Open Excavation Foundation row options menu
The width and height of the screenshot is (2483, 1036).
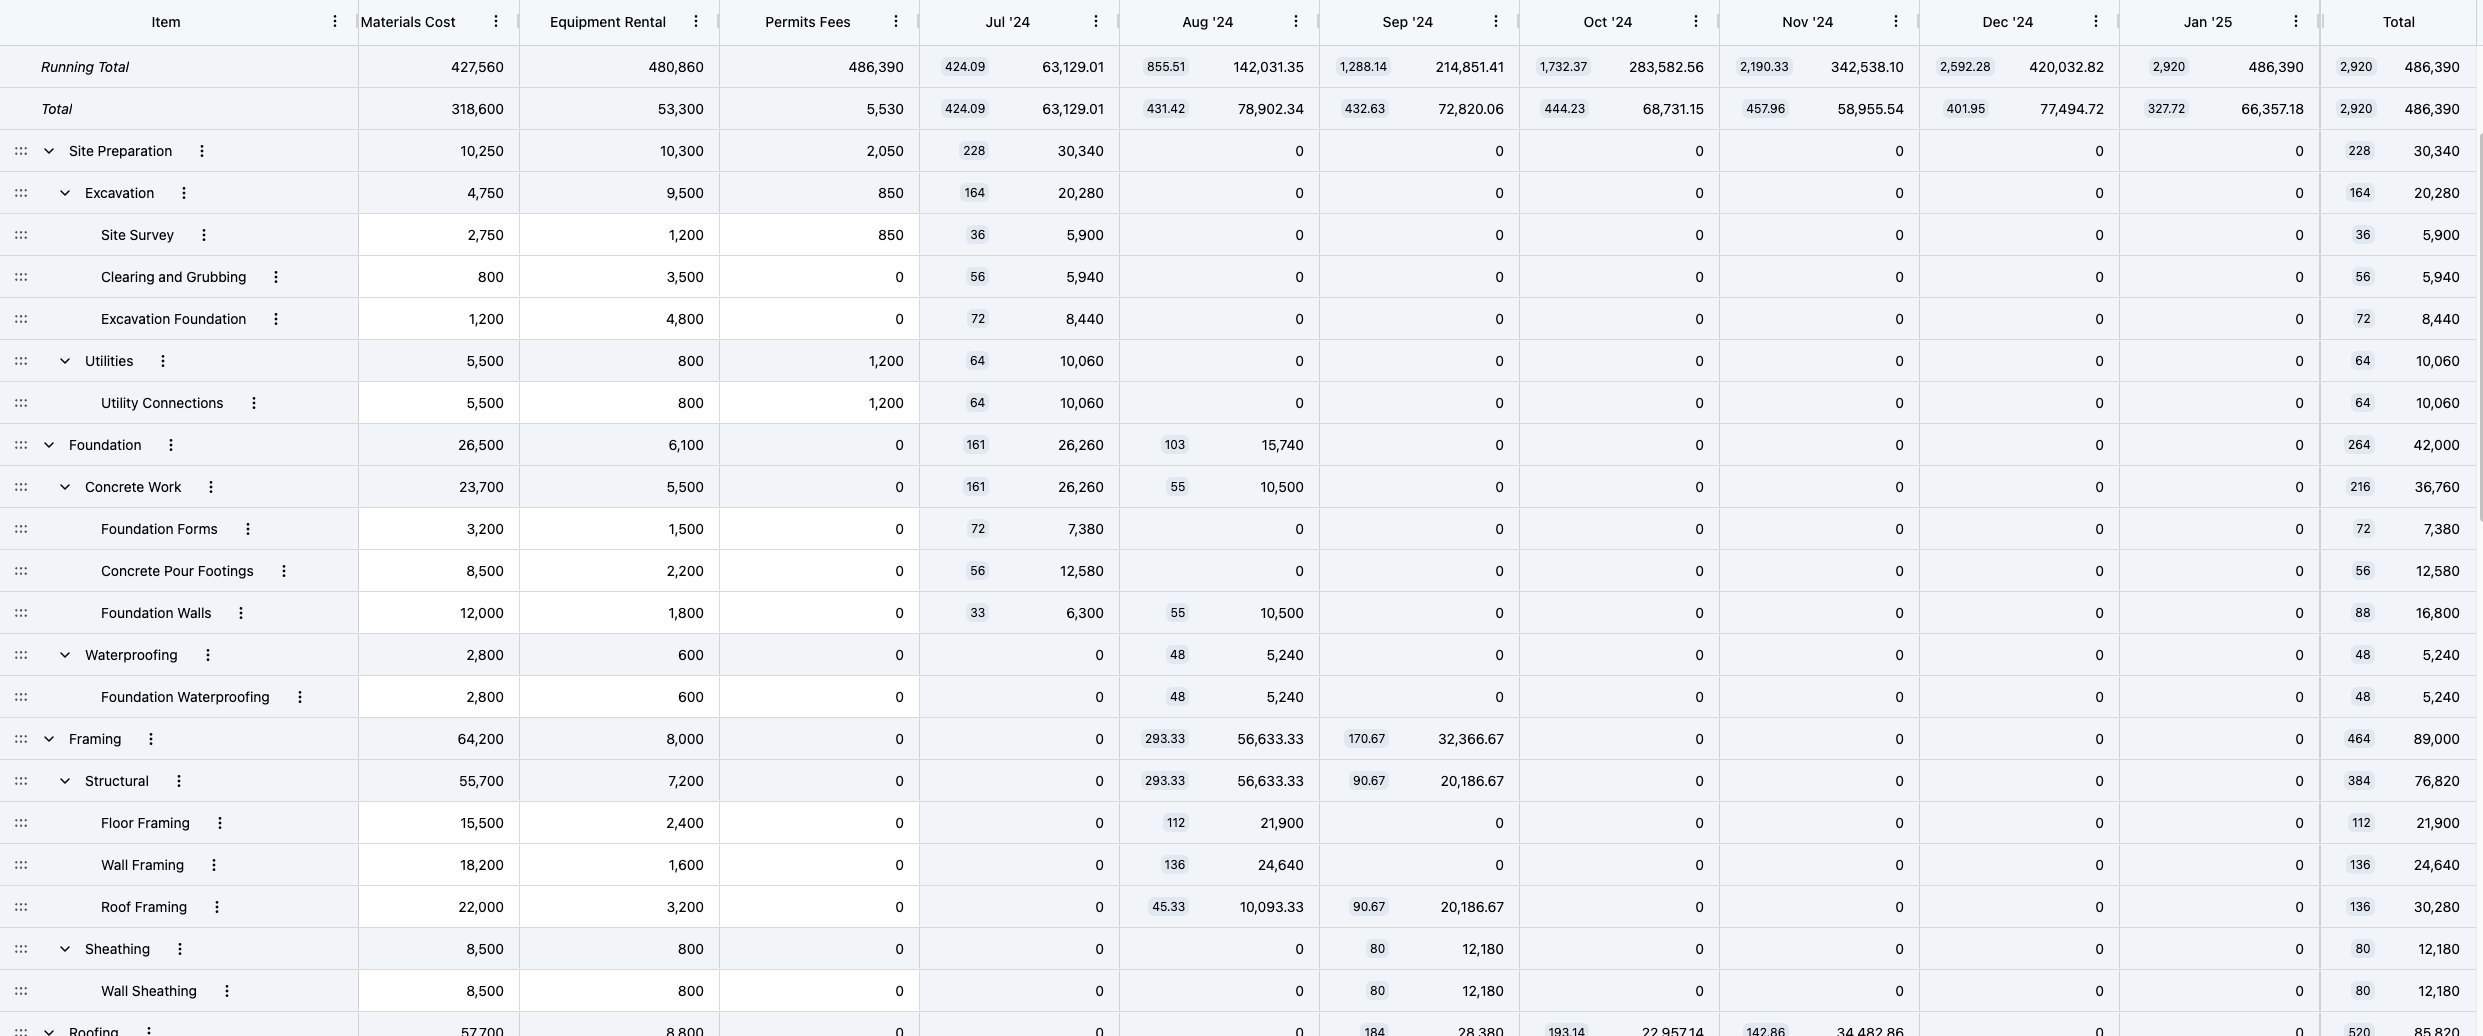pos(276,319)
